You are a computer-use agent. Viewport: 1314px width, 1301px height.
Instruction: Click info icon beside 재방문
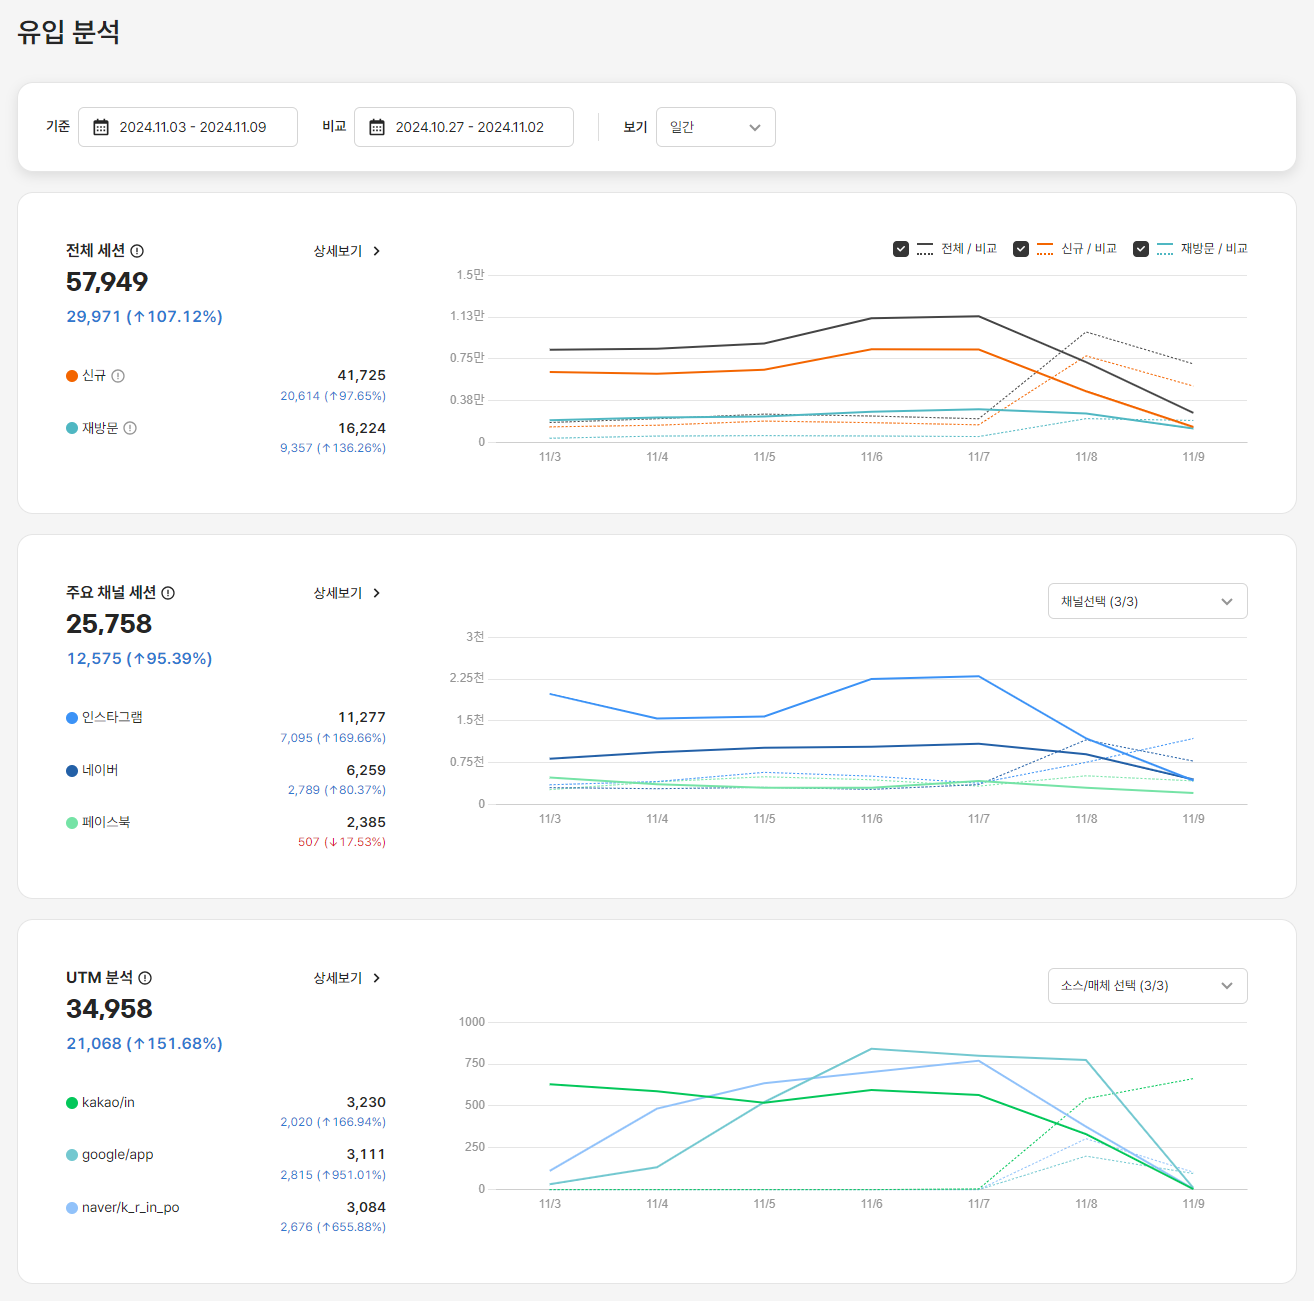(x=130, y=428)
